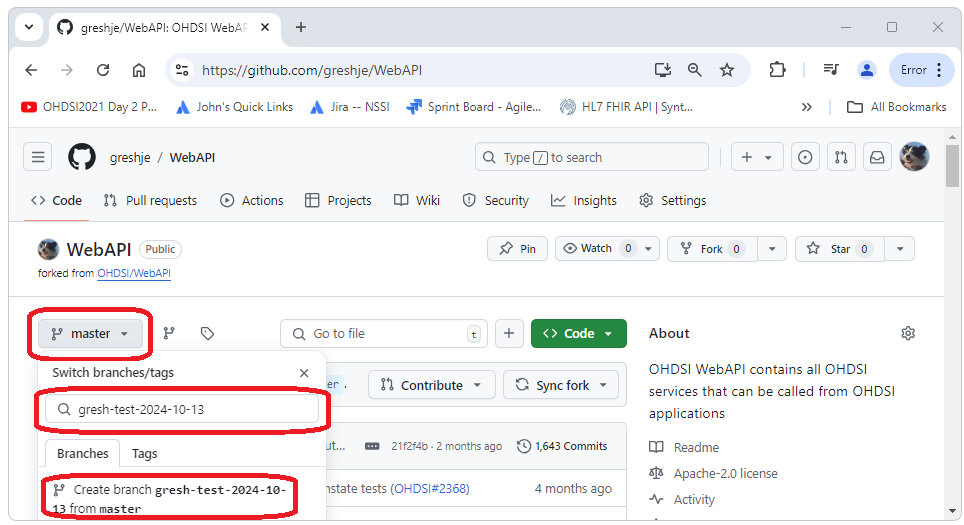View tags icon next to branches icon
964x525 pixels.
click(207, 333)
